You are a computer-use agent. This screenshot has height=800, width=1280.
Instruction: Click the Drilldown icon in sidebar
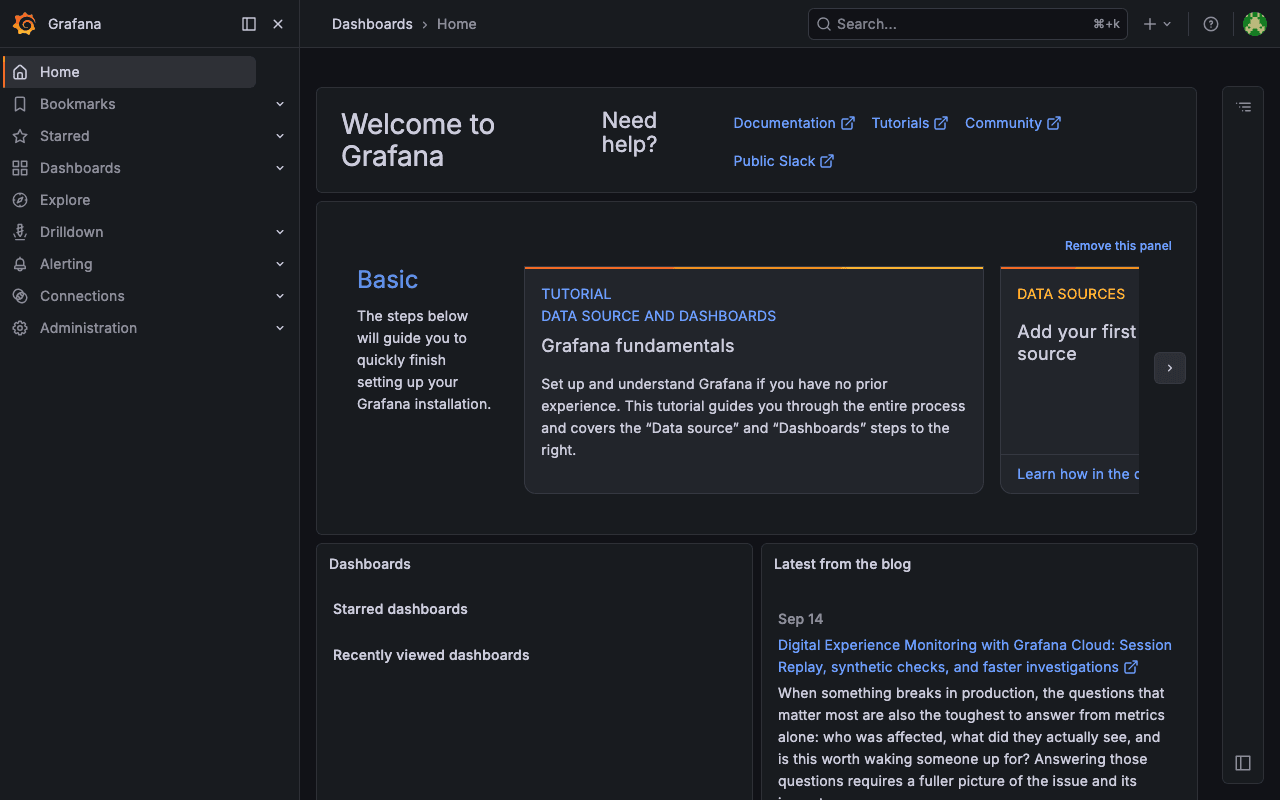[x=20, y=232]
